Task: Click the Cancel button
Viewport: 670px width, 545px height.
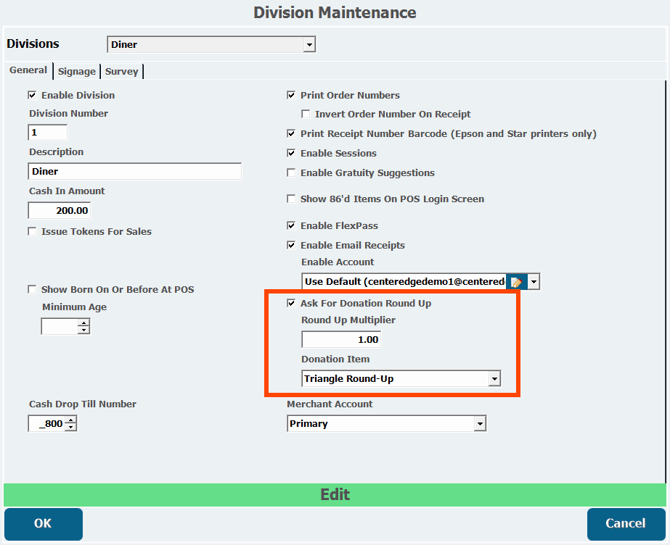Action: click(x=625, y=523)
